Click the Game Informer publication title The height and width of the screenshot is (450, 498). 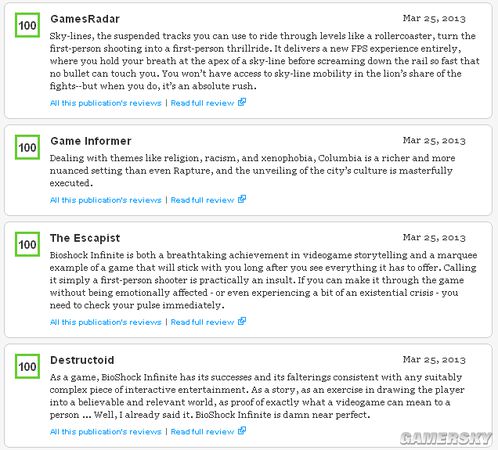(x=91, y=141)
